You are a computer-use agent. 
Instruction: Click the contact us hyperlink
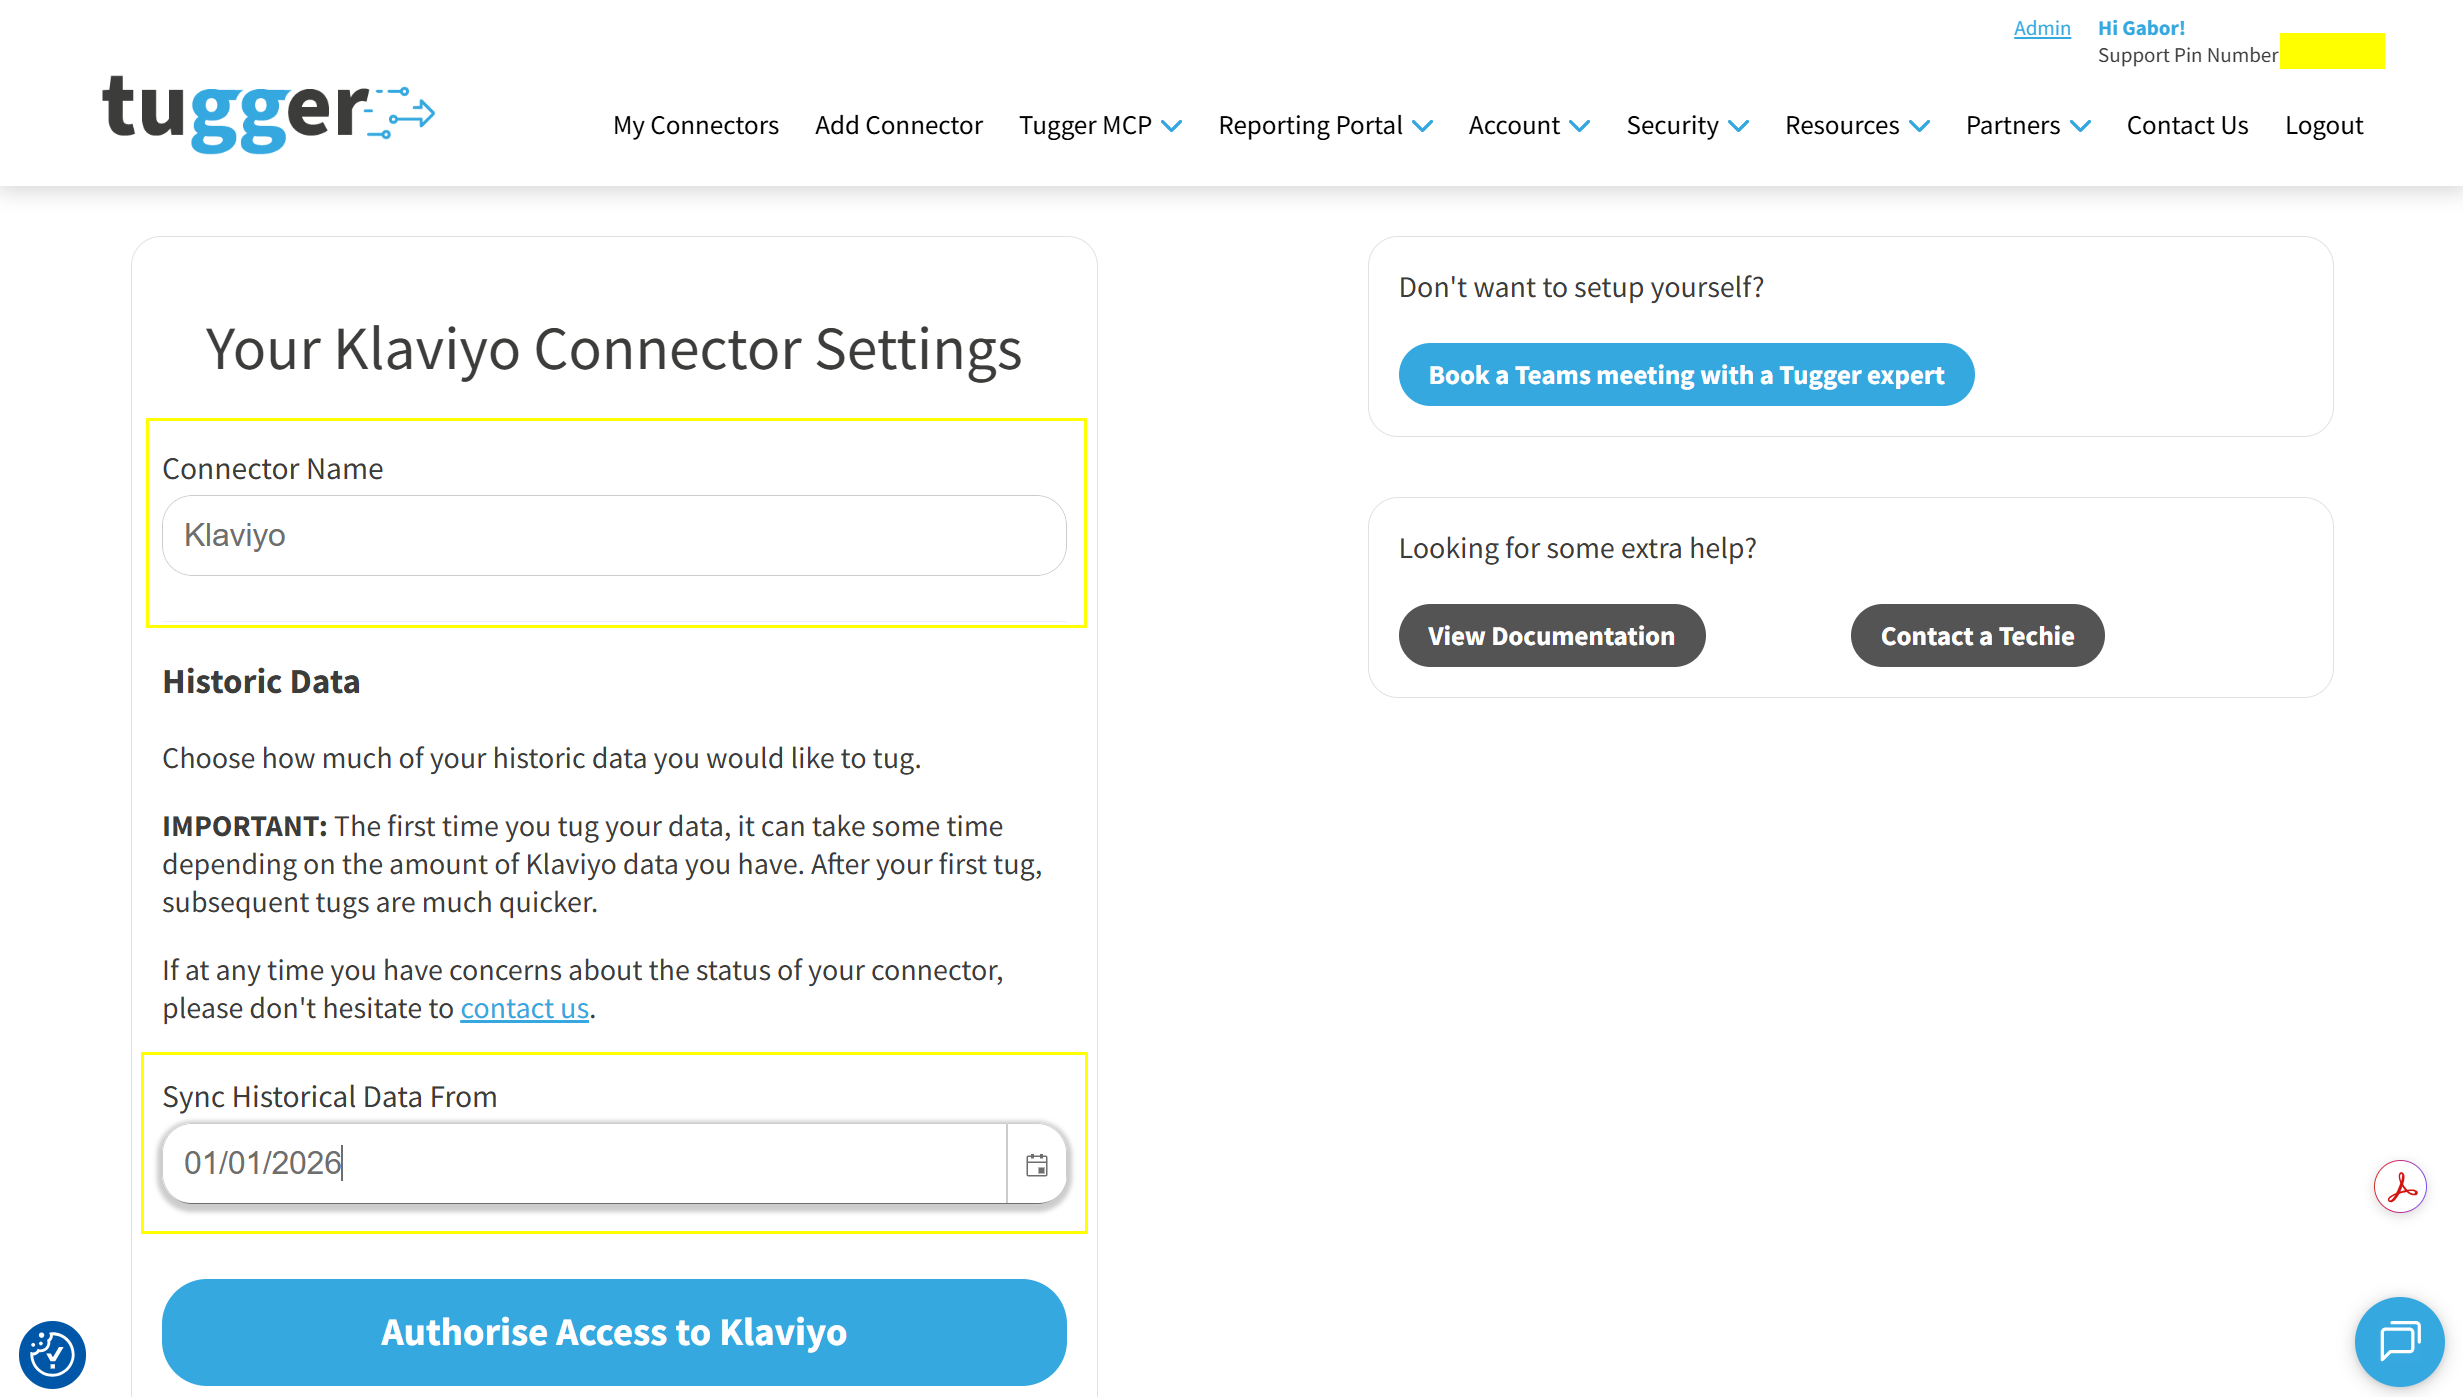pos(524,1008)
